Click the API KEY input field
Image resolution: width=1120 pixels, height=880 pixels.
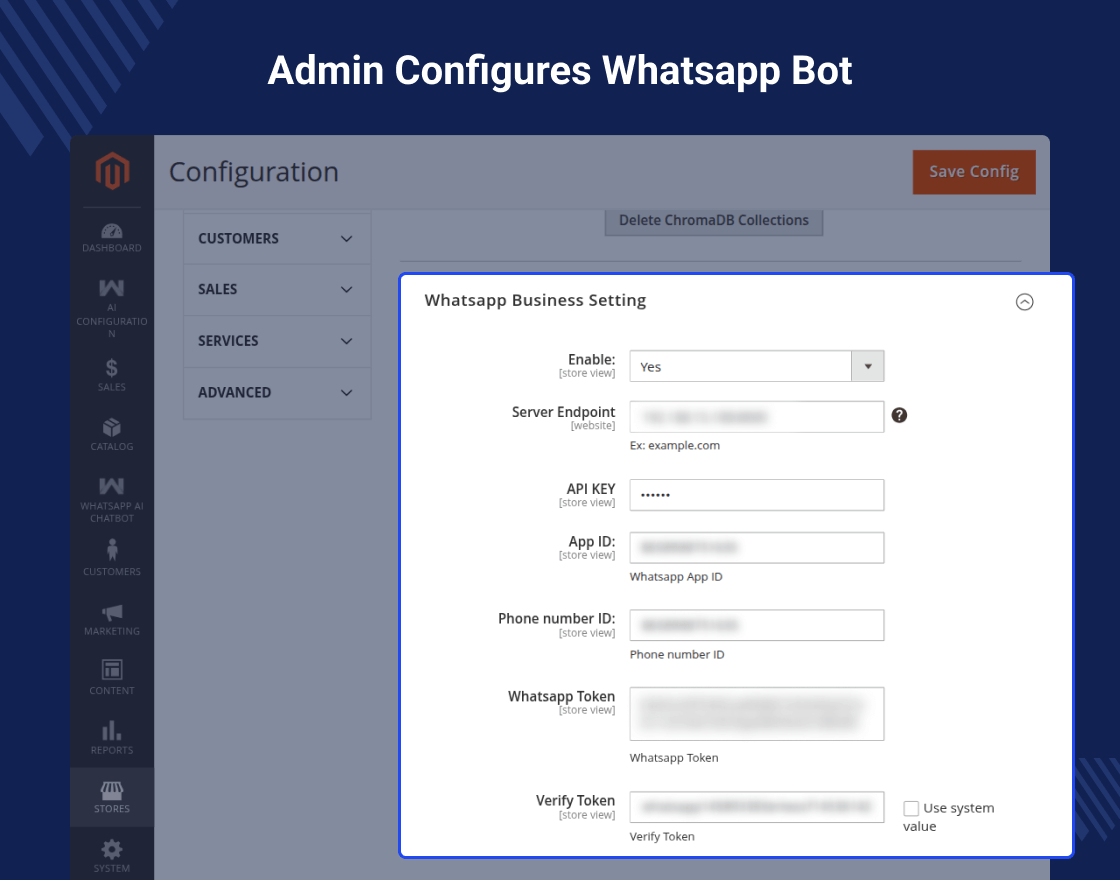pyautogui.click(x=756, y=495)
